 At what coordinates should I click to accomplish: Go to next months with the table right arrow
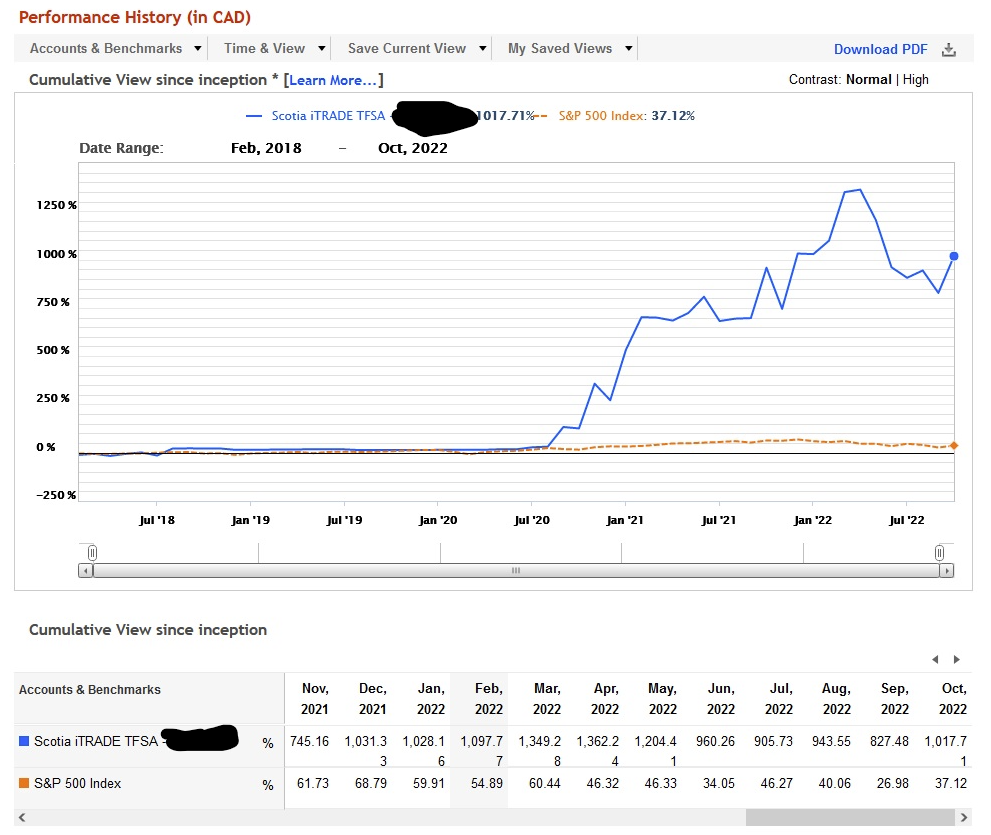tap(957, 659)
